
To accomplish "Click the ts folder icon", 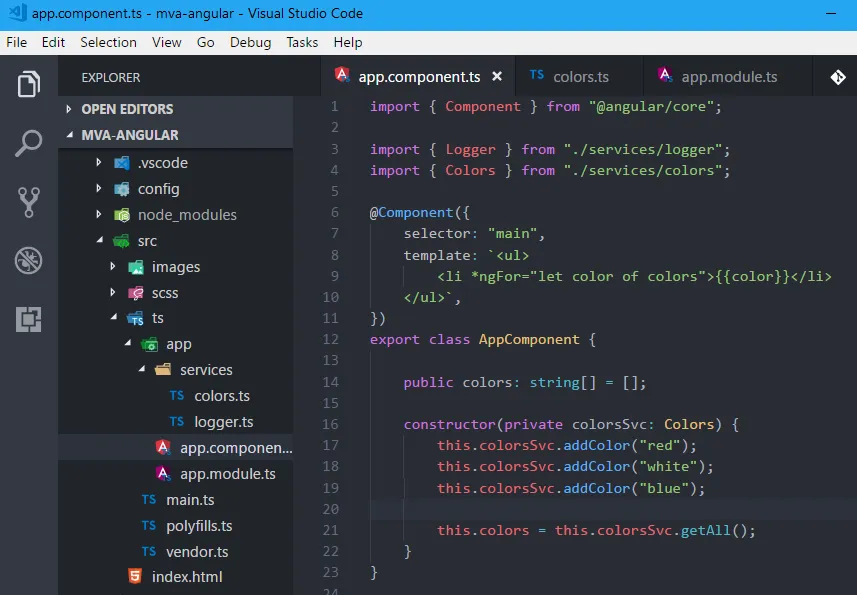I will pyautogui.click(x=135, y=319).
